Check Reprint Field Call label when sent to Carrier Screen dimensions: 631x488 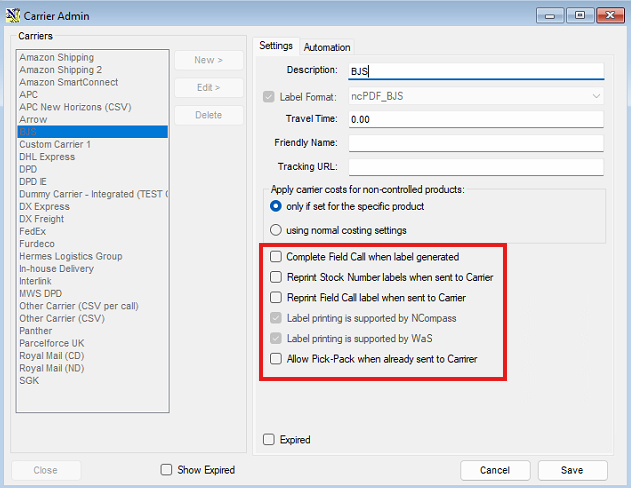[x=276, y=298]
